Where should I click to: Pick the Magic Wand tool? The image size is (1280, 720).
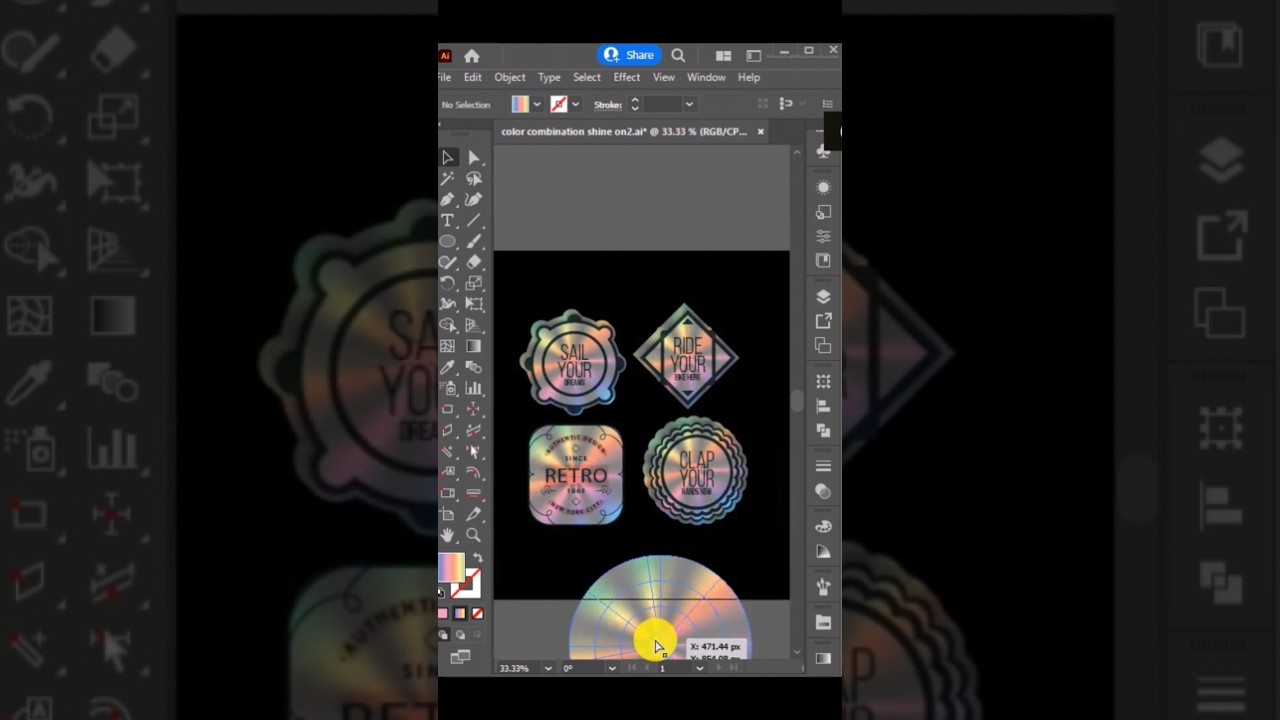tap(448, 179)
